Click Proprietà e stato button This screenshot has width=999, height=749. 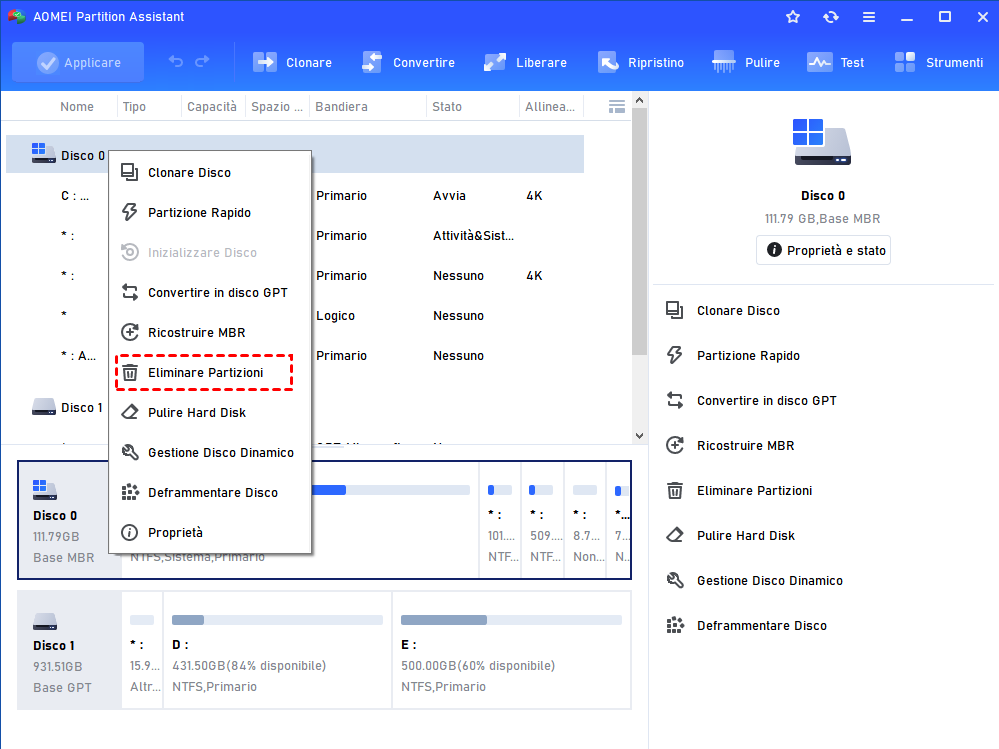click(x=823, y=250)
